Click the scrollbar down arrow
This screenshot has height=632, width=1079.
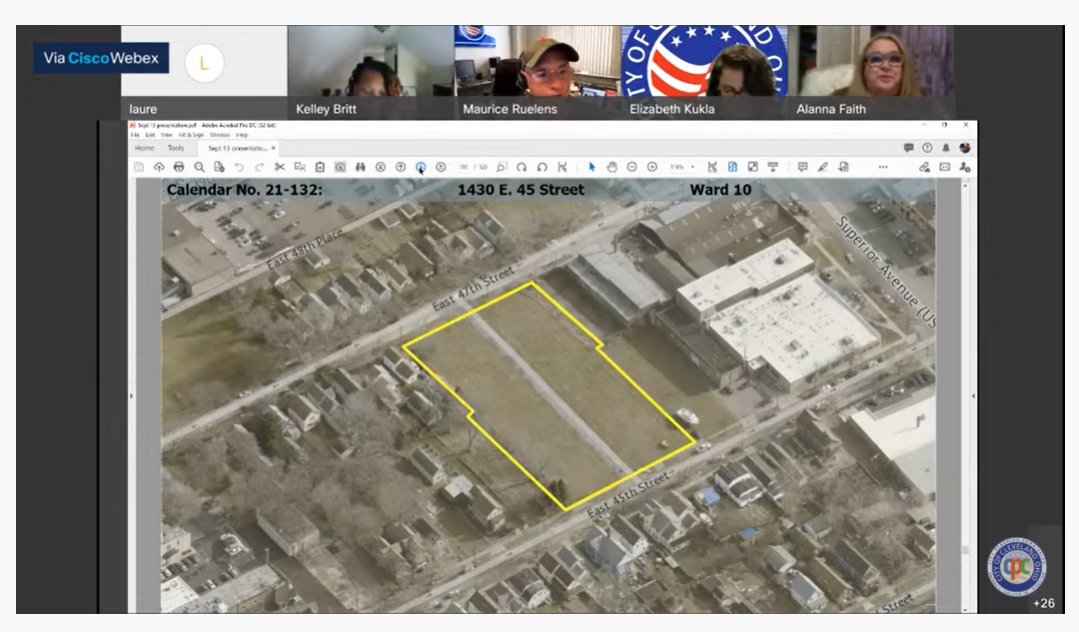965,609
